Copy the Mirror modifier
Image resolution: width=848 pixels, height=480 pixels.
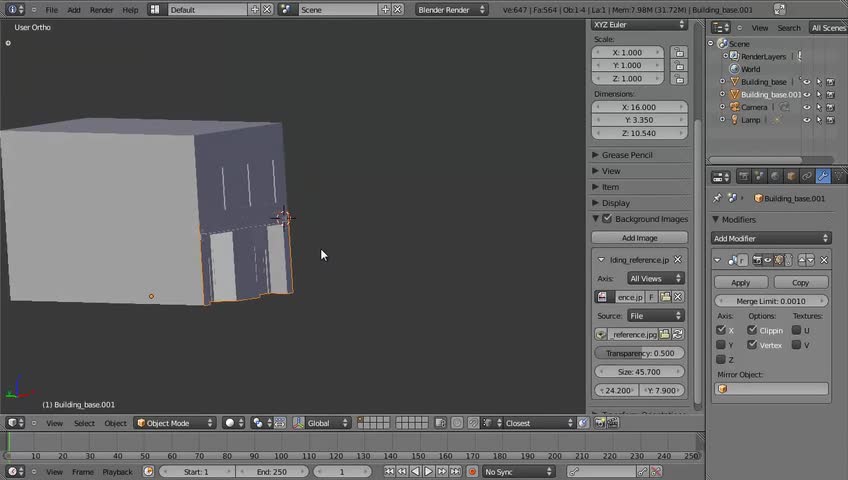(800, 283)
